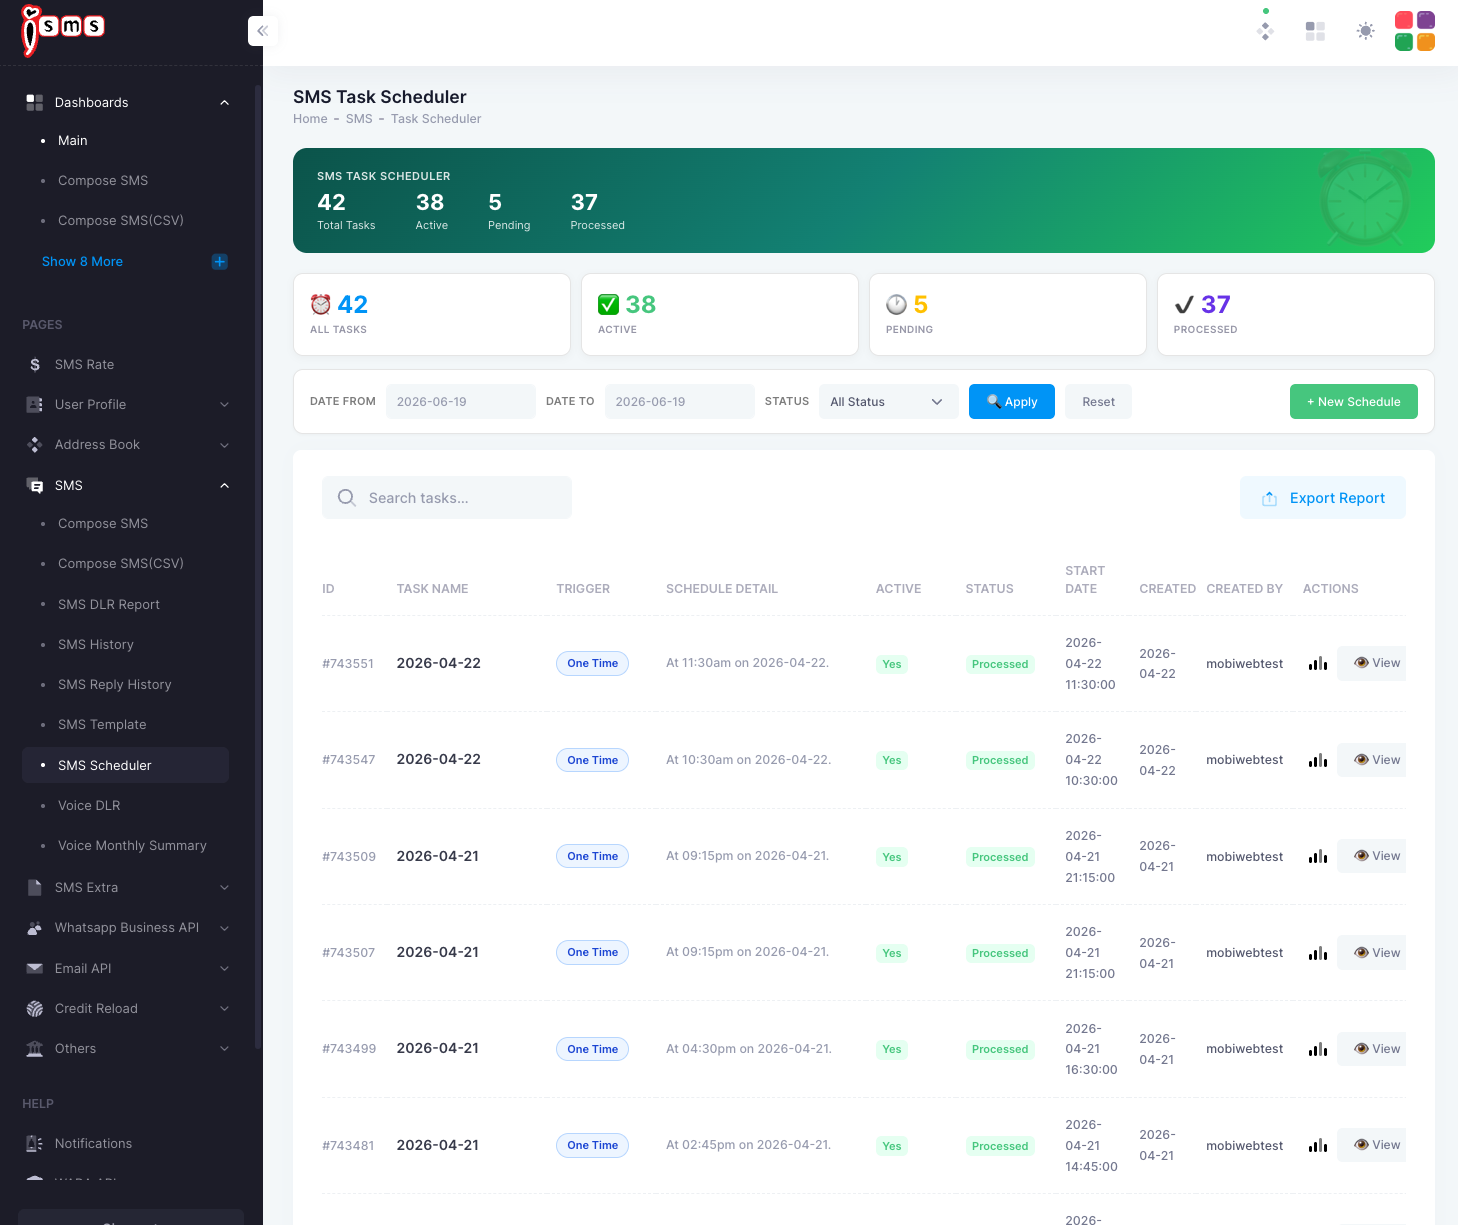Open SMS Reply History menu item

(115, 685)
